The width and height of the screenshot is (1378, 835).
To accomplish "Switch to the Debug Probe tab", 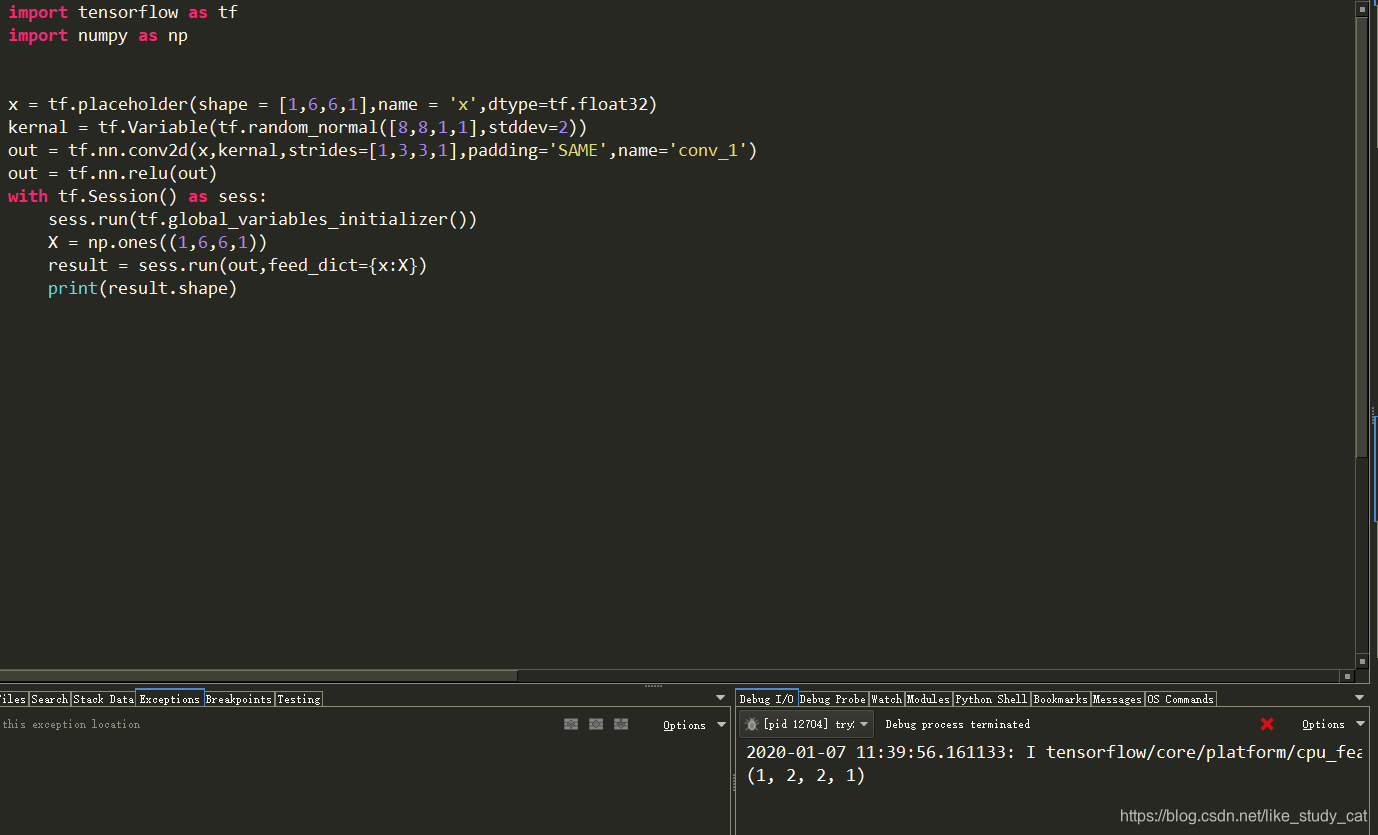I will point(833,699).
